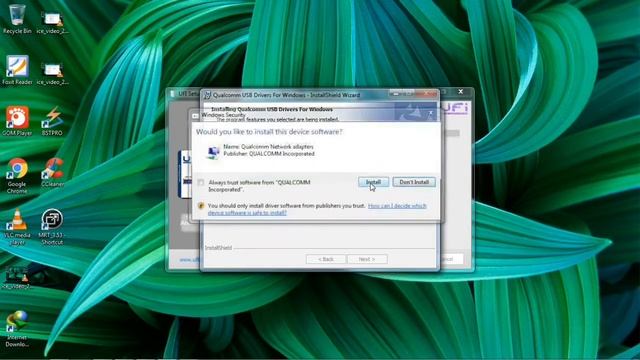
Task: Click the UFI Setup title bar icon
Action: (173, 94)
